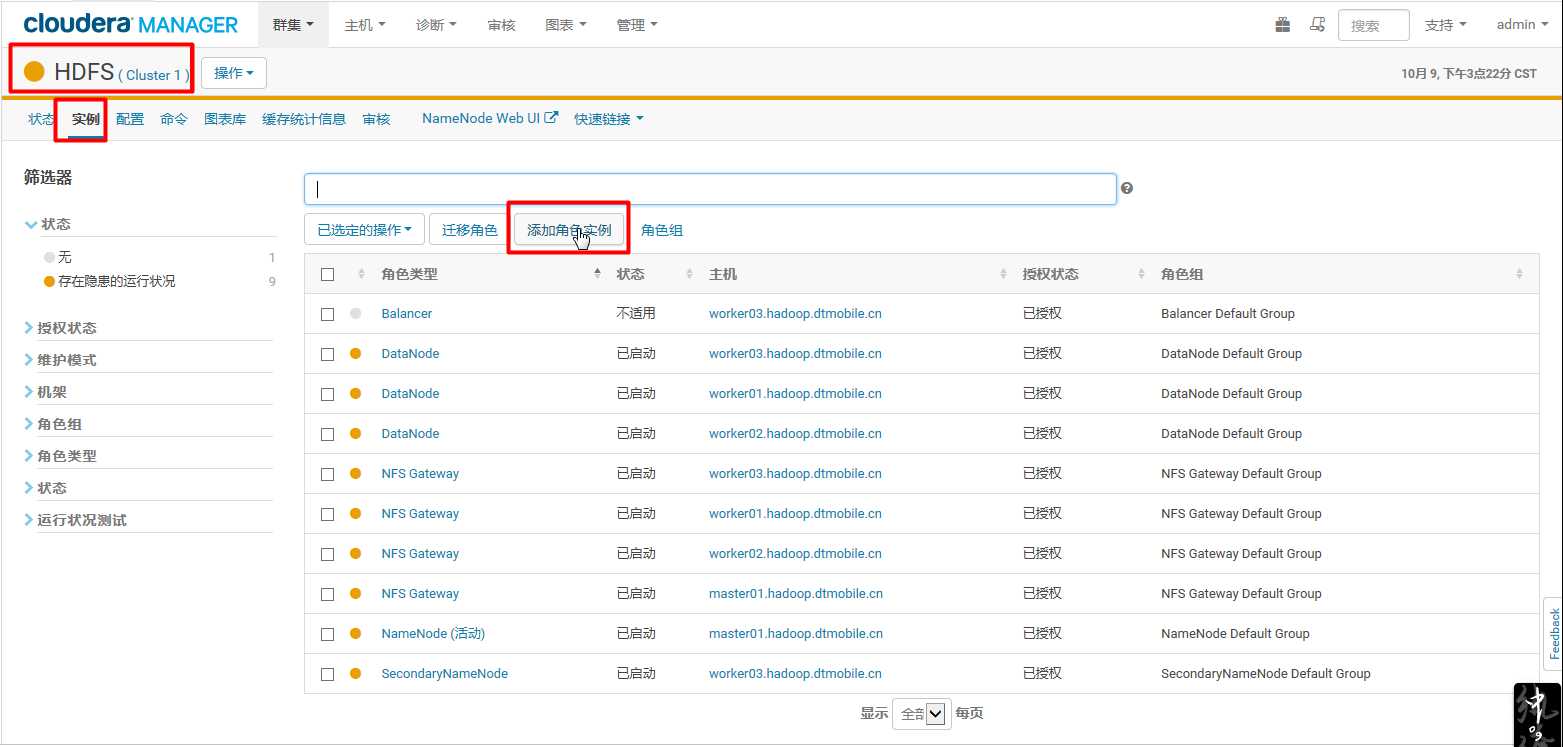1563x747 pixels.
Task: Open the 审核 top menu item
Action: click(x=502, y=25)
